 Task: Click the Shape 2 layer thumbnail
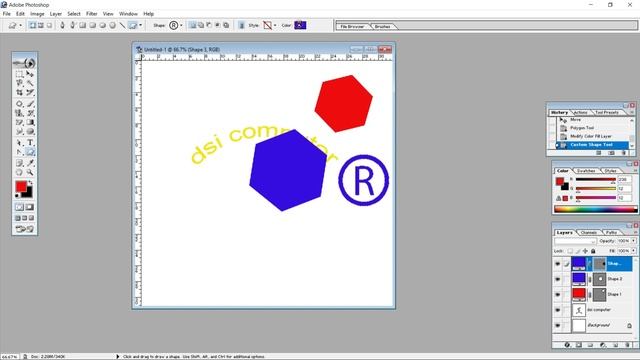[x=578, y=279]
